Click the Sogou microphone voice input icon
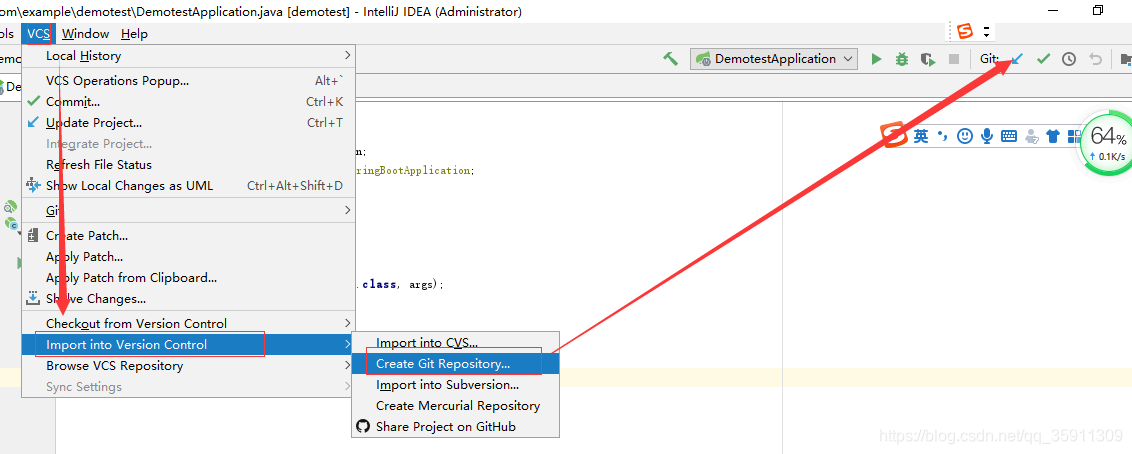The width and height of the screenshot is (1132, 454). tap(986, 136)
